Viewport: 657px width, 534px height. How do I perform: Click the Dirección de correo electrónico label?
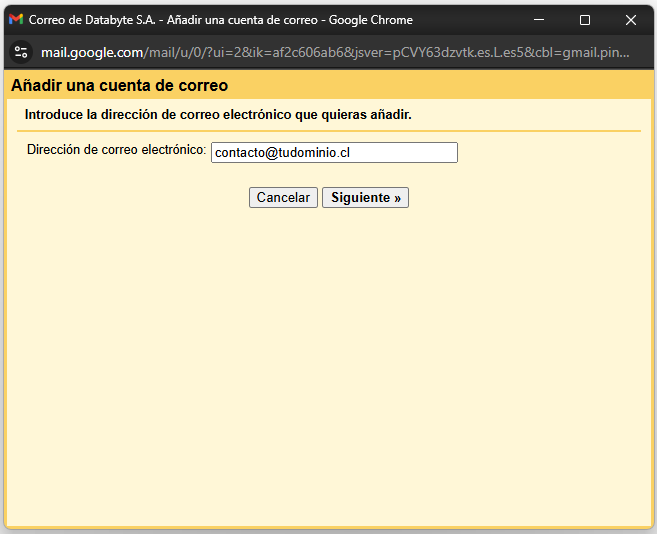pos(116,150)
